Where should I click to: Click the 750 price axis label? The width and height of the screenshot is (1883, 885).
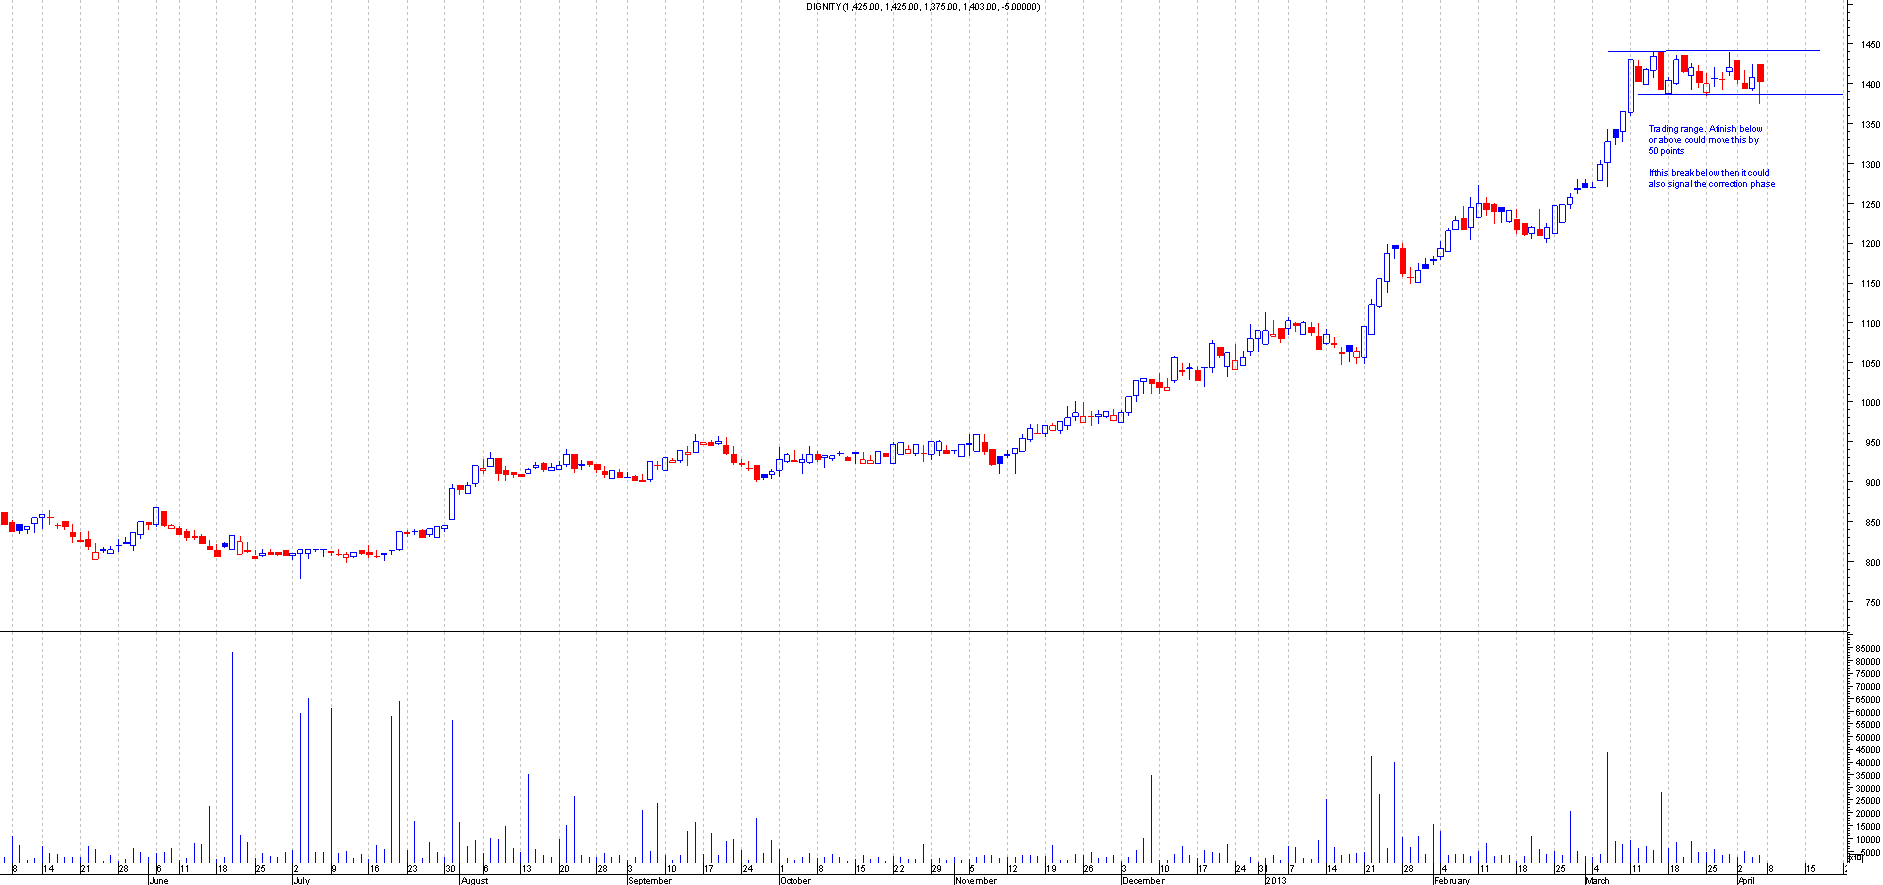tap(1868, 602)
